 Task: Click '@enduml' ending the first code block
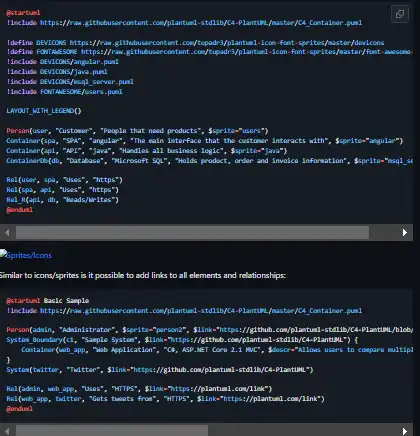tap(20, 210)
